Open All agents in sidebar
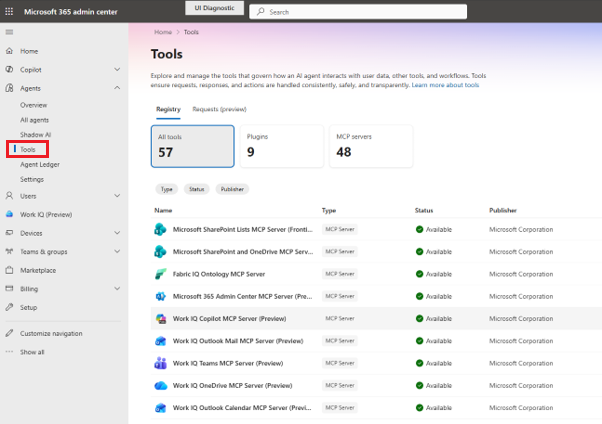The image size is (602, 424). (35, 120)
